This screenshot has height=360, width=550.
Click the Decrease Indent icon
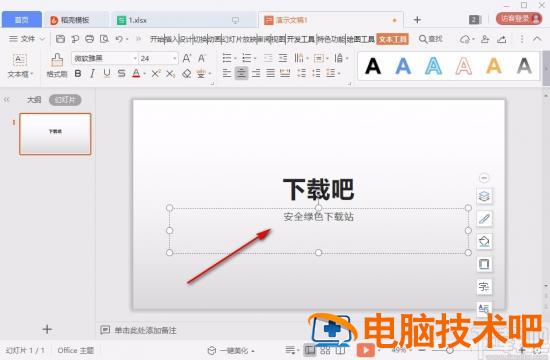pos(268,58)
